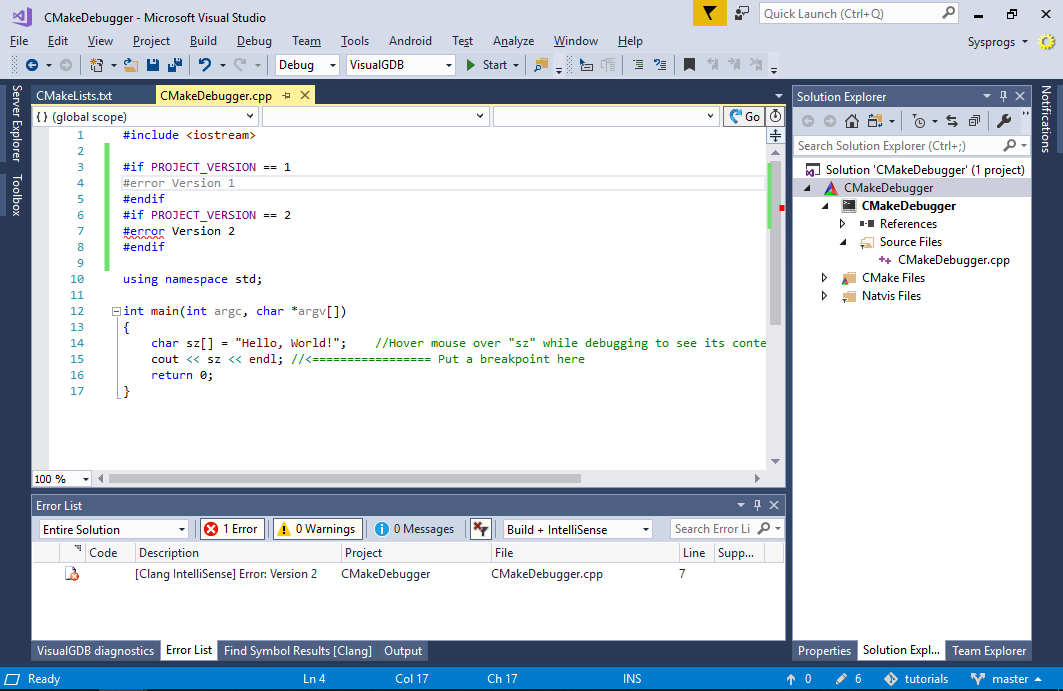This screenshot has height=691, width=1063.
Task: Switch to the Team Explorer tab
Action: coord(988,651)
